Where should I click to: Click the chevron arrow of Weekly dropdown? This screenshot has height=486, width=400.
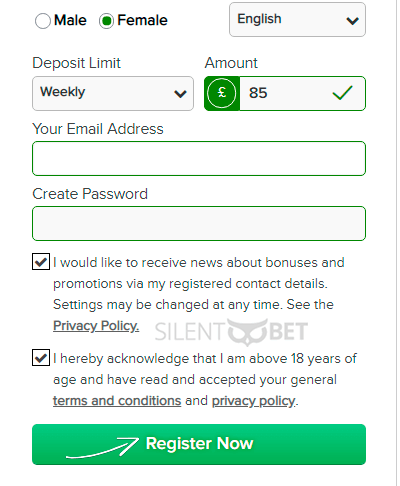click(180, 94)
